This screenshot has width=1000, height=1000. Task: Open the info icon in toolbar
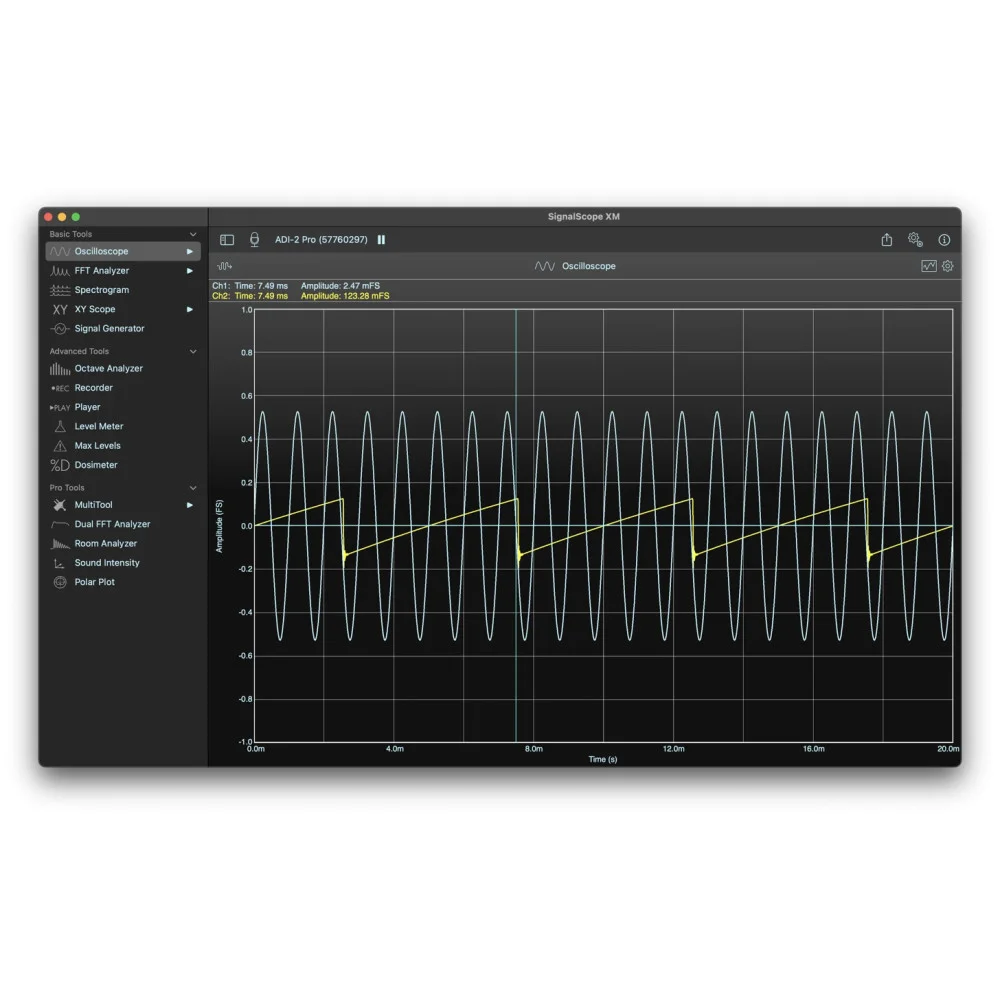pos(944,240)
